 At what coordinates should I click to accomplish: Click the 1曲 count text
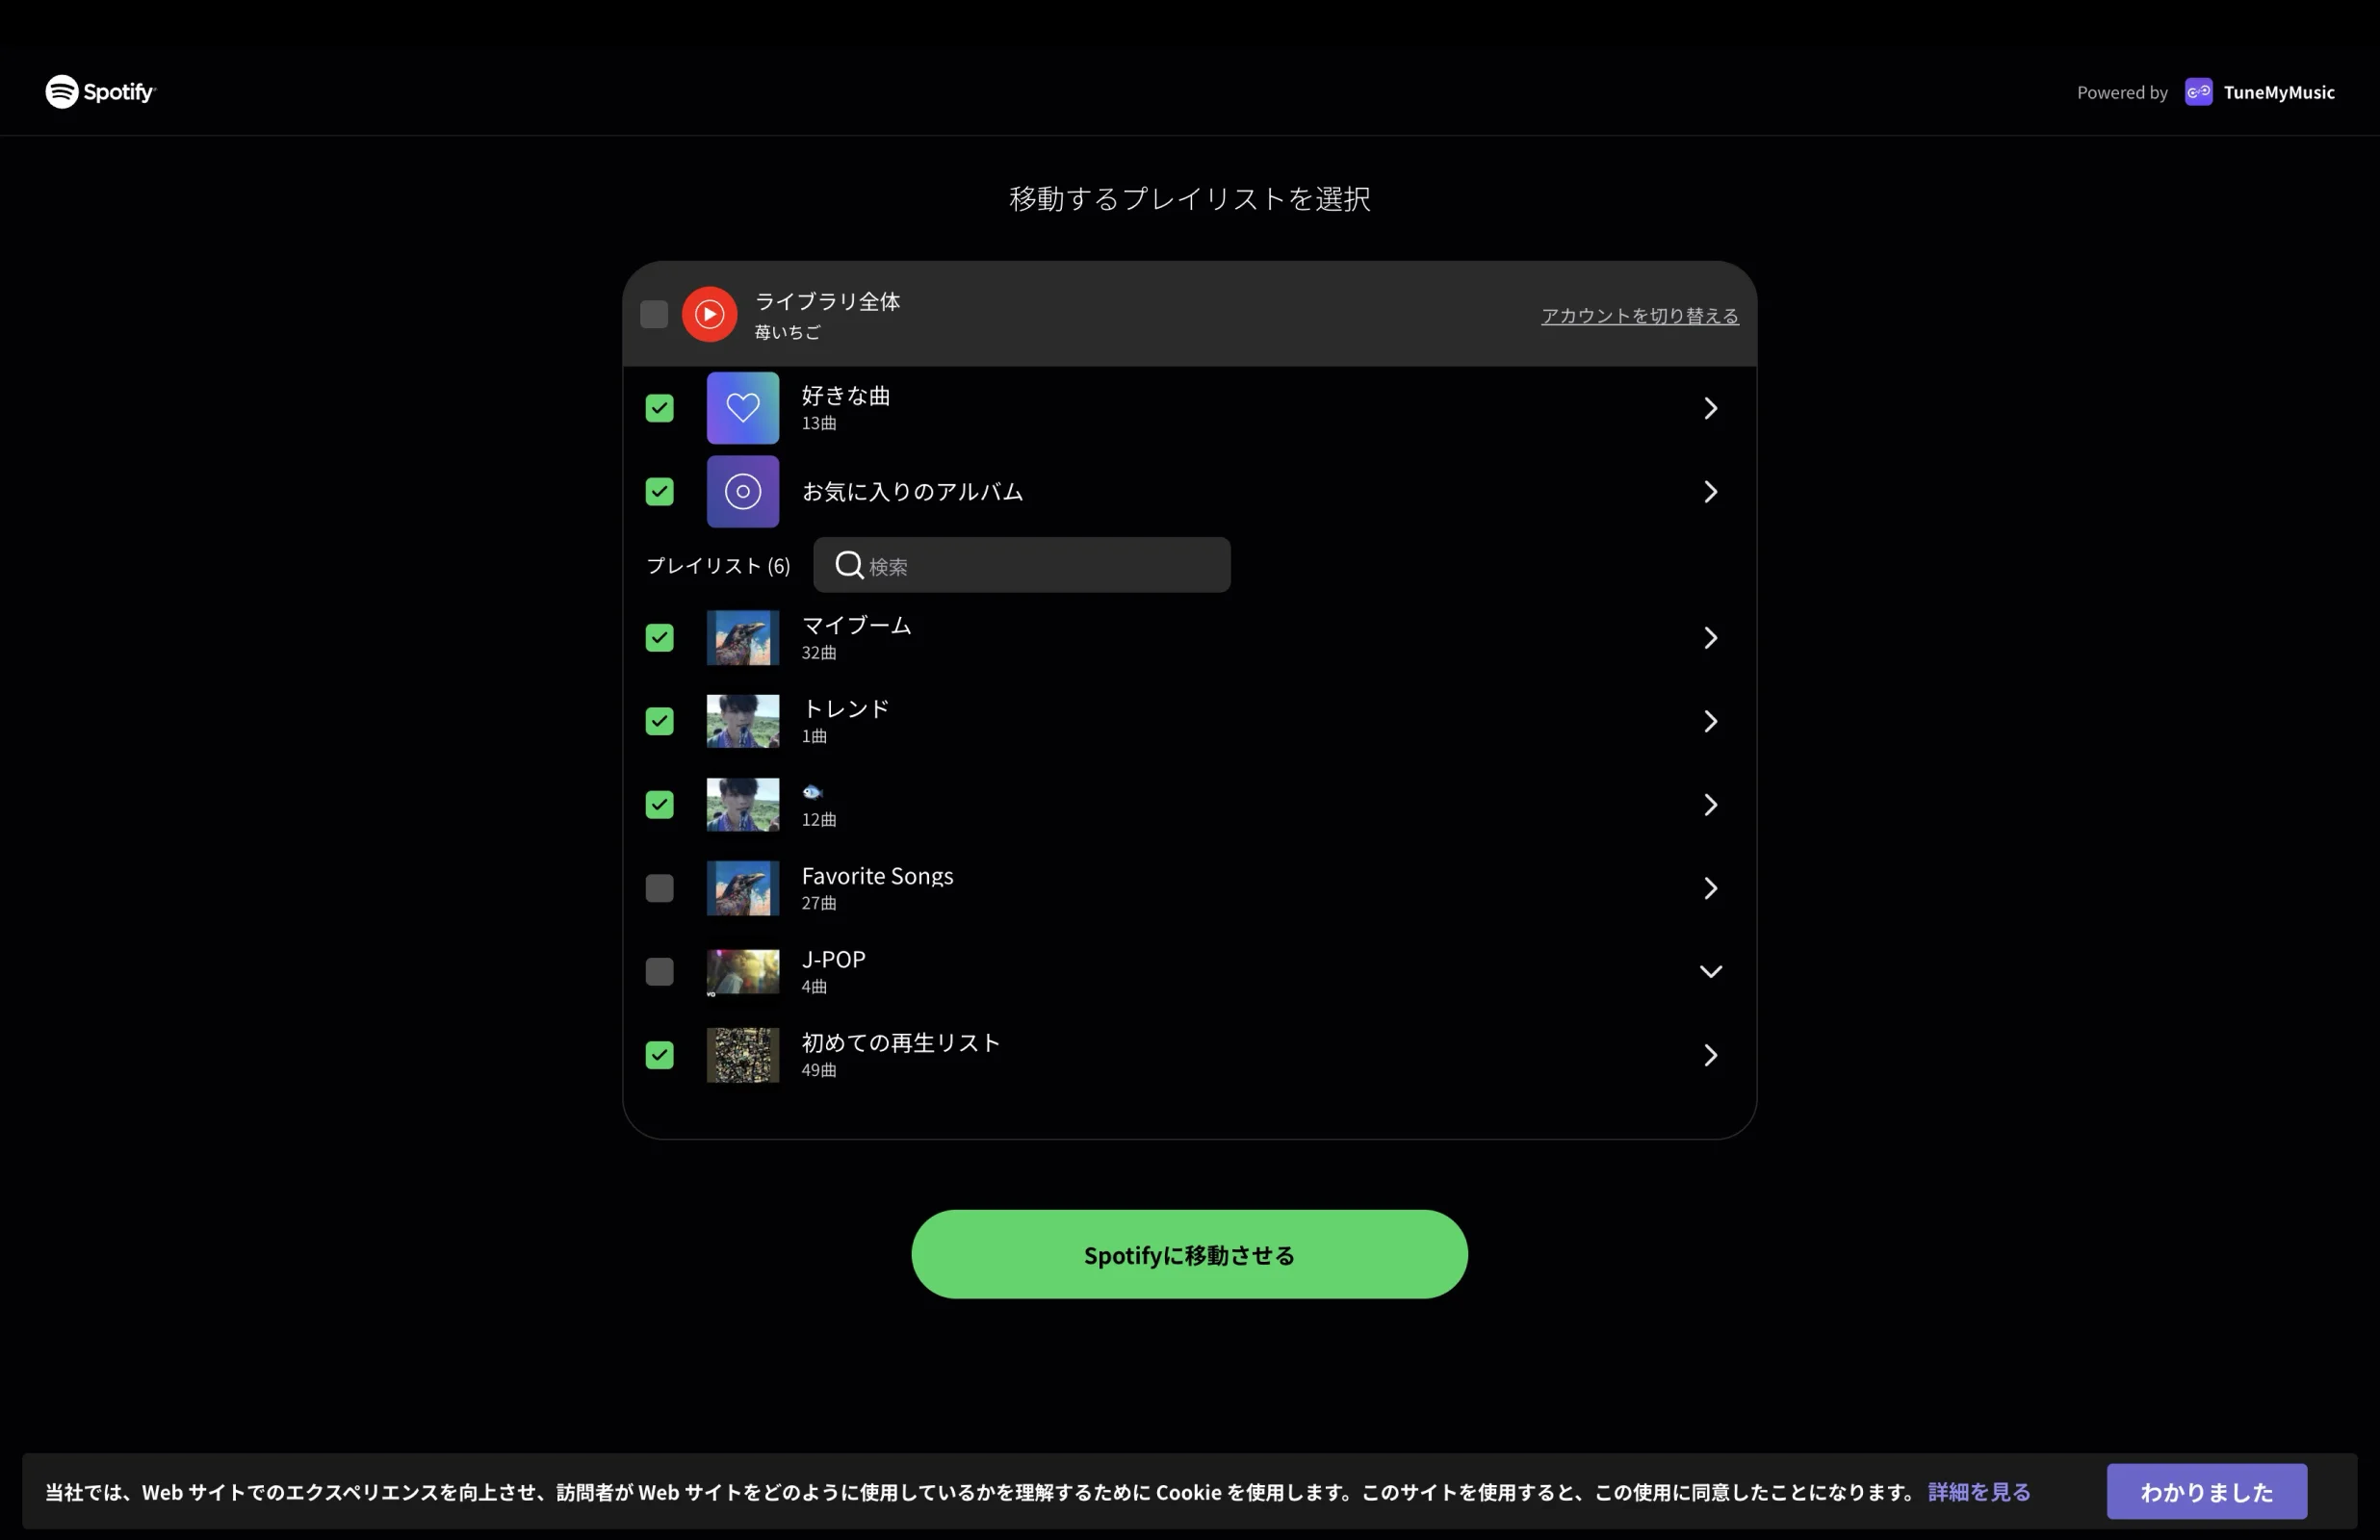pyautogui.click(x=814, y=736)
